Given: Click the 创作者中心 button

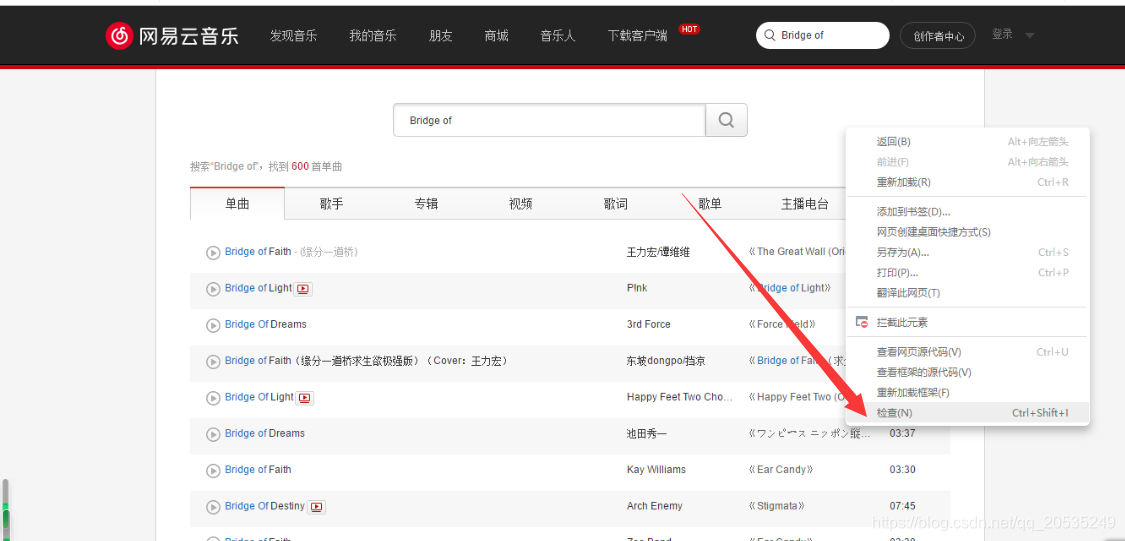Looking at the screenshot, I should (x=939, y=36).
